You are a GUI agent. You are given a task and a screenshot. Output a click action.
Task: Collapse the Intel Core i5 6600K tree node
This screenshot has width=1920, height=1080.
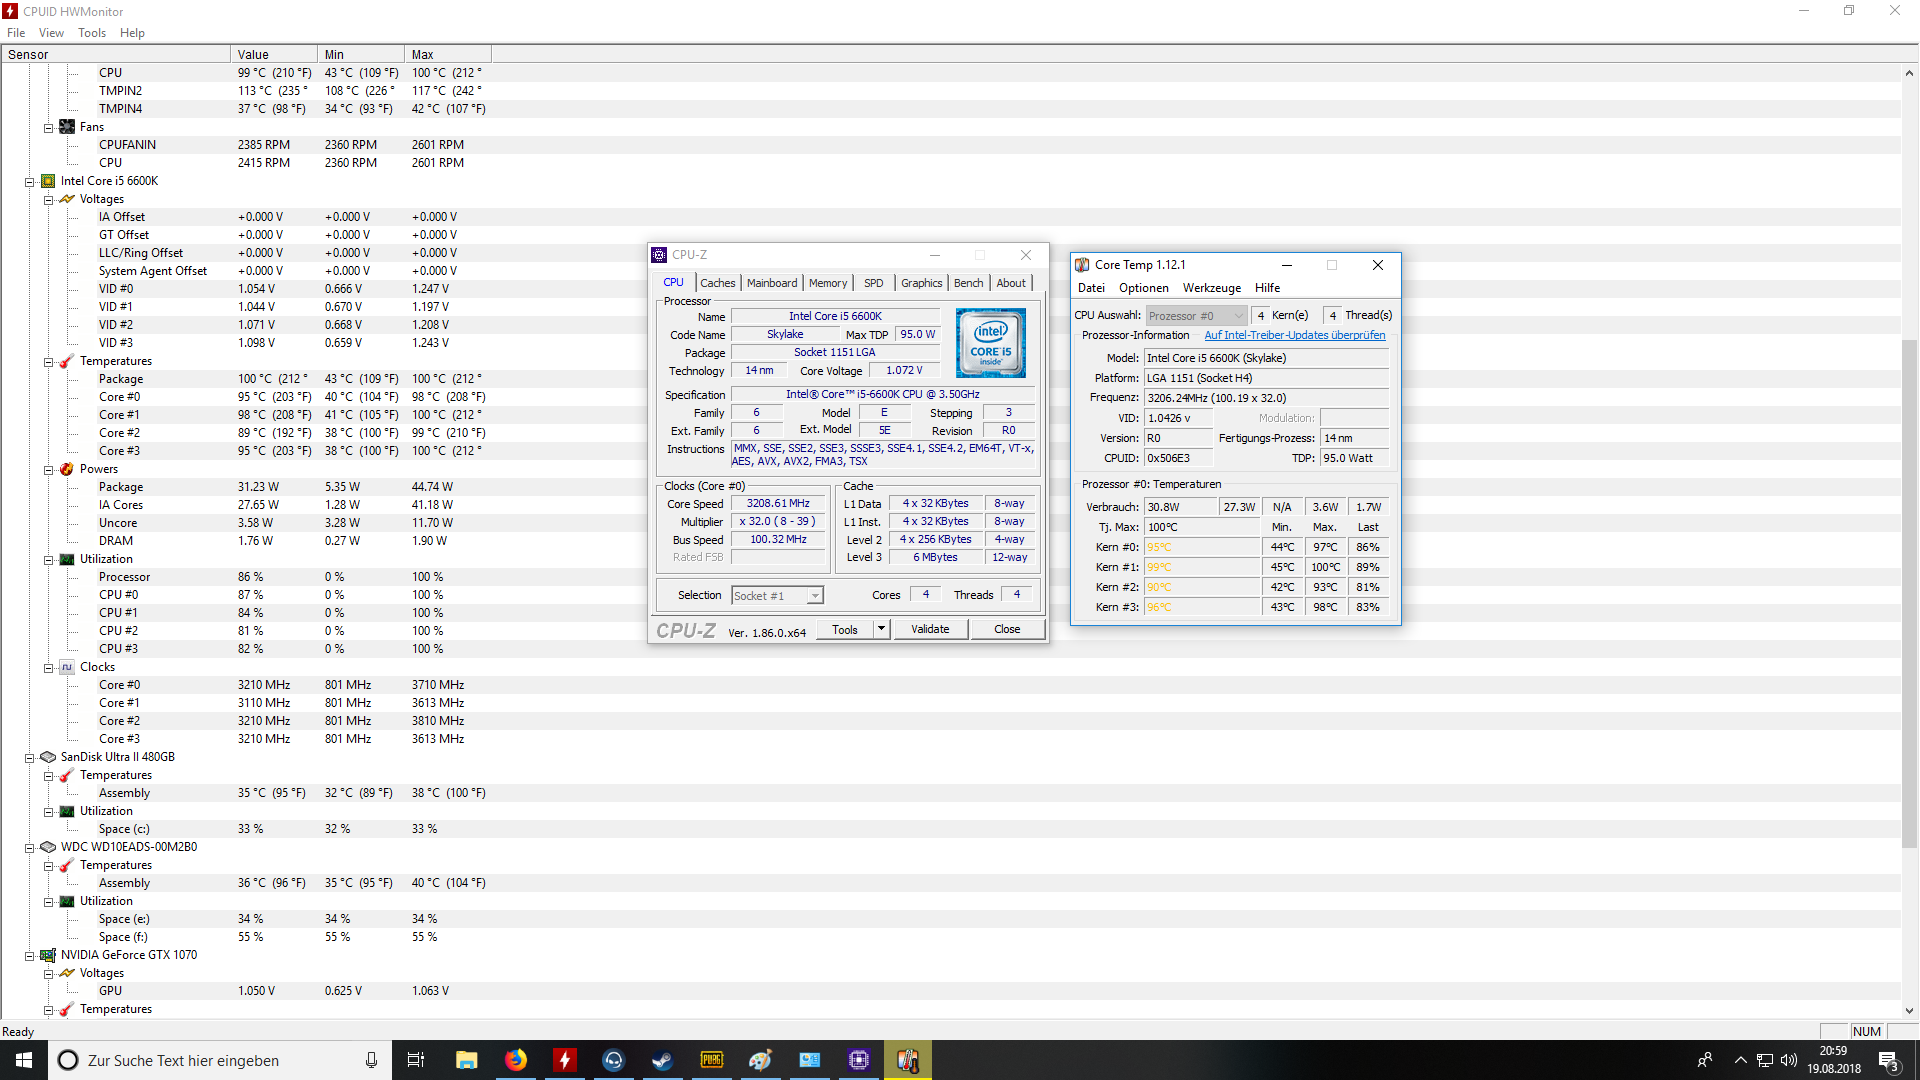point(30,182)
